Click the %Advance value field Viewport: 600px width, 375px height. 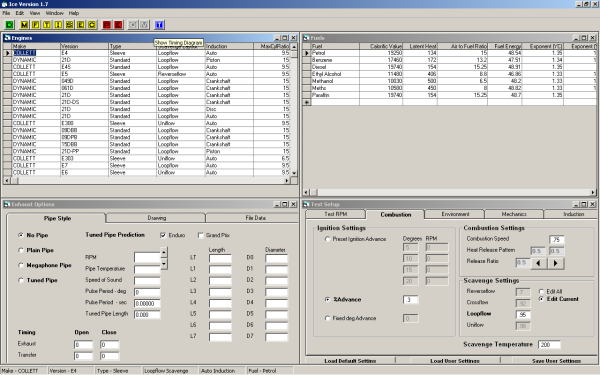[x=410, y=300]
